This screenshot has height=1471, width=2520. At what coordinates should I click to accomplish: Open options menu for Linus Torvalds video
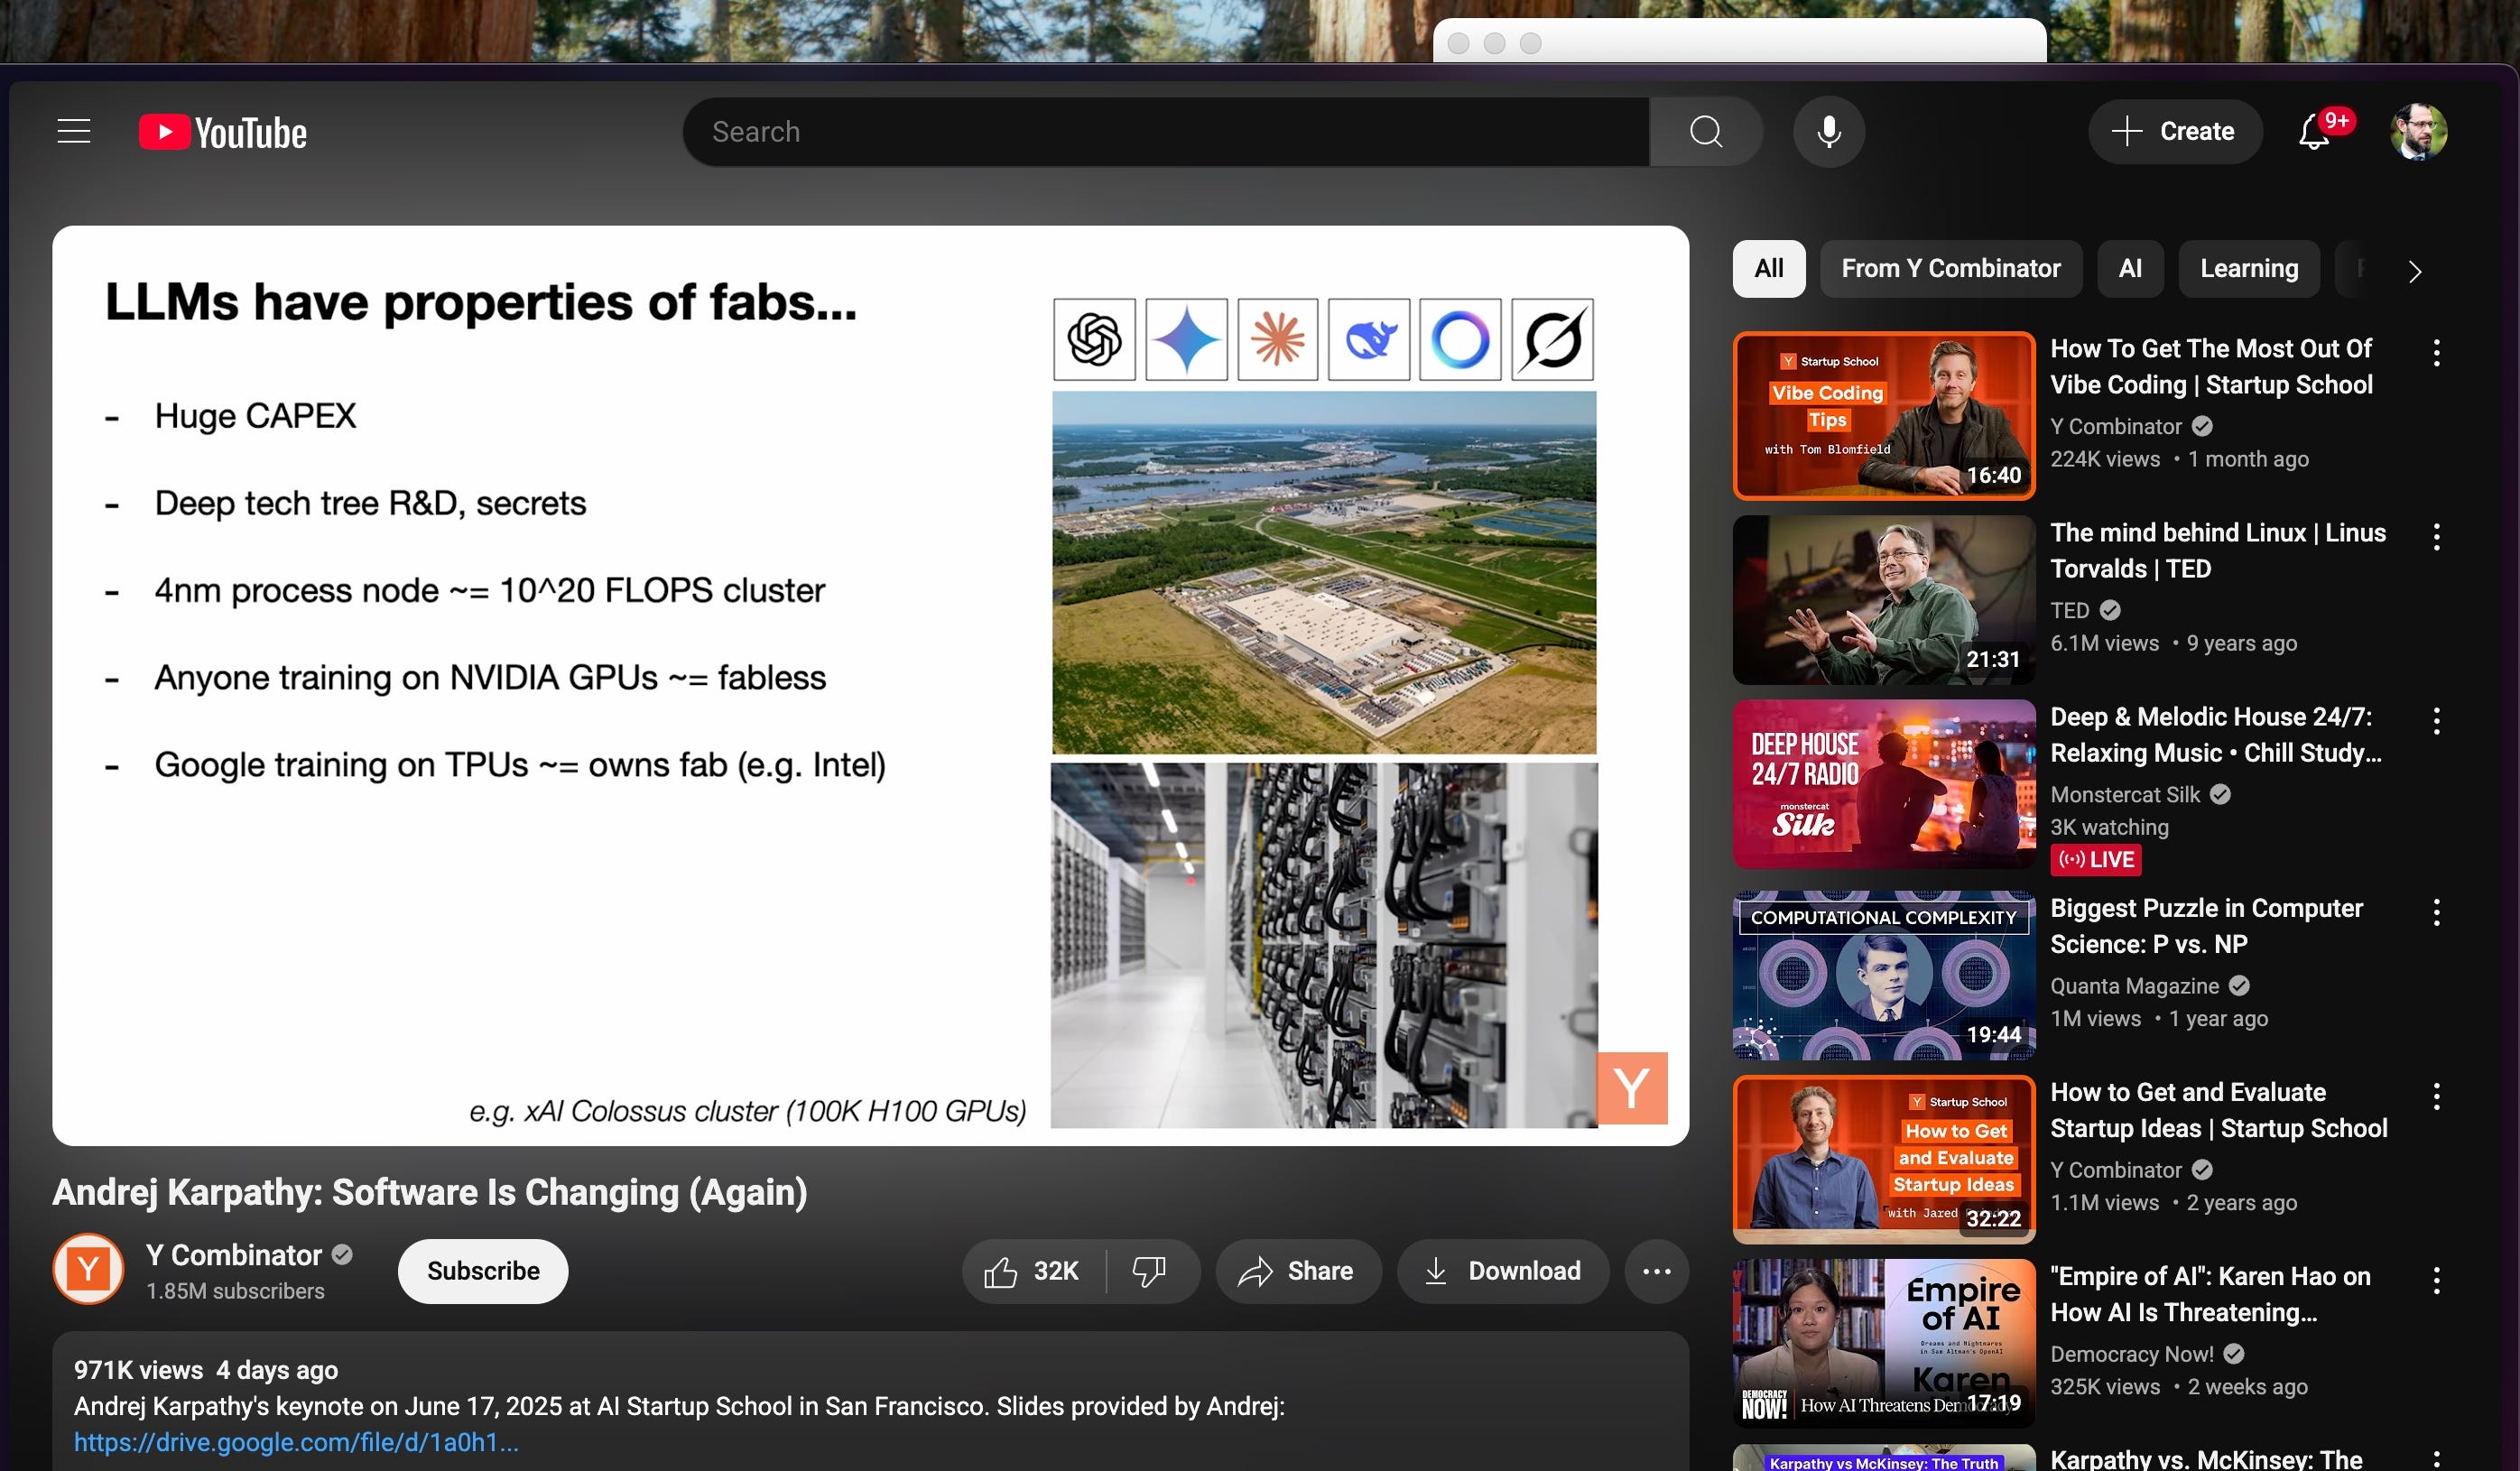[2436, 537]
